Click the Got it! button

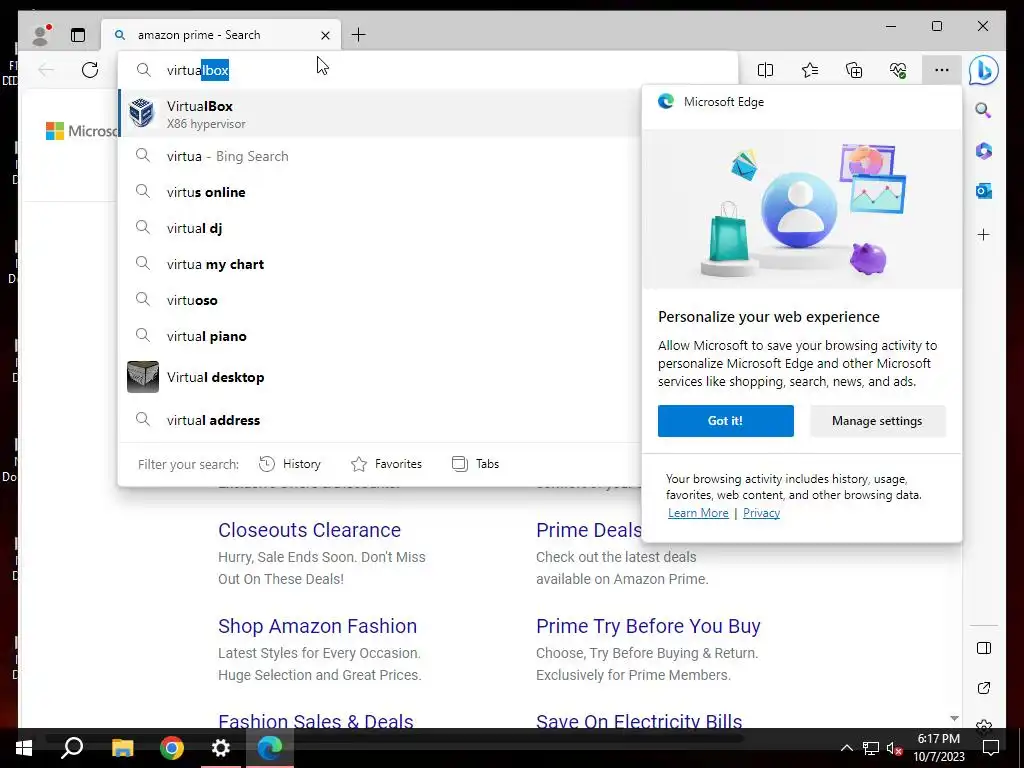click(726, 421)
